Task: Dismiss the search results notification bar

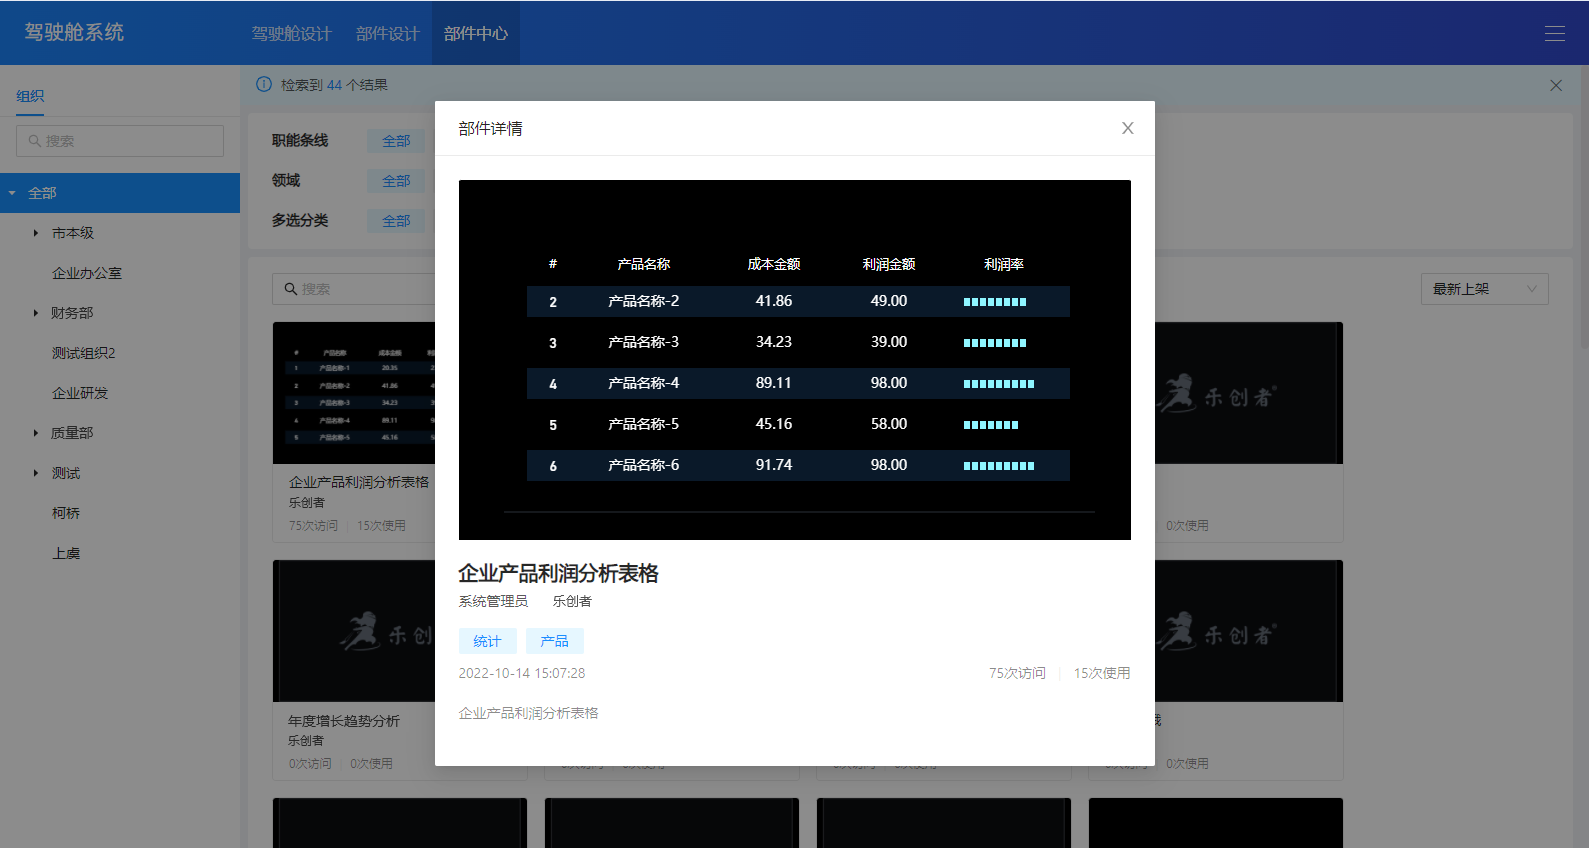Action: (1555, 85)
